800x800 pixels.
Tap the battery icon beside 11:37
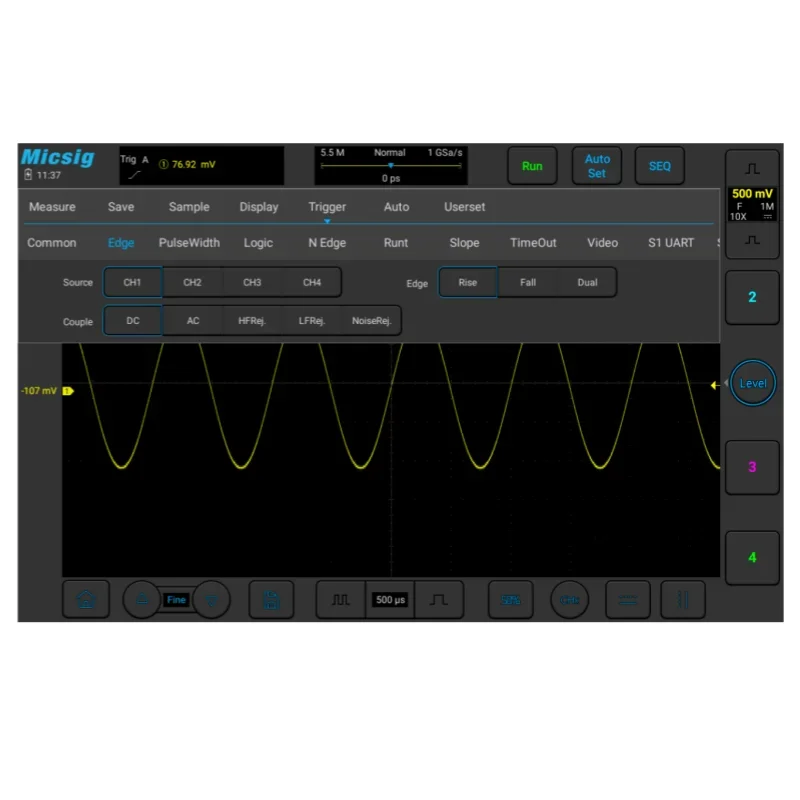[28, 174]
